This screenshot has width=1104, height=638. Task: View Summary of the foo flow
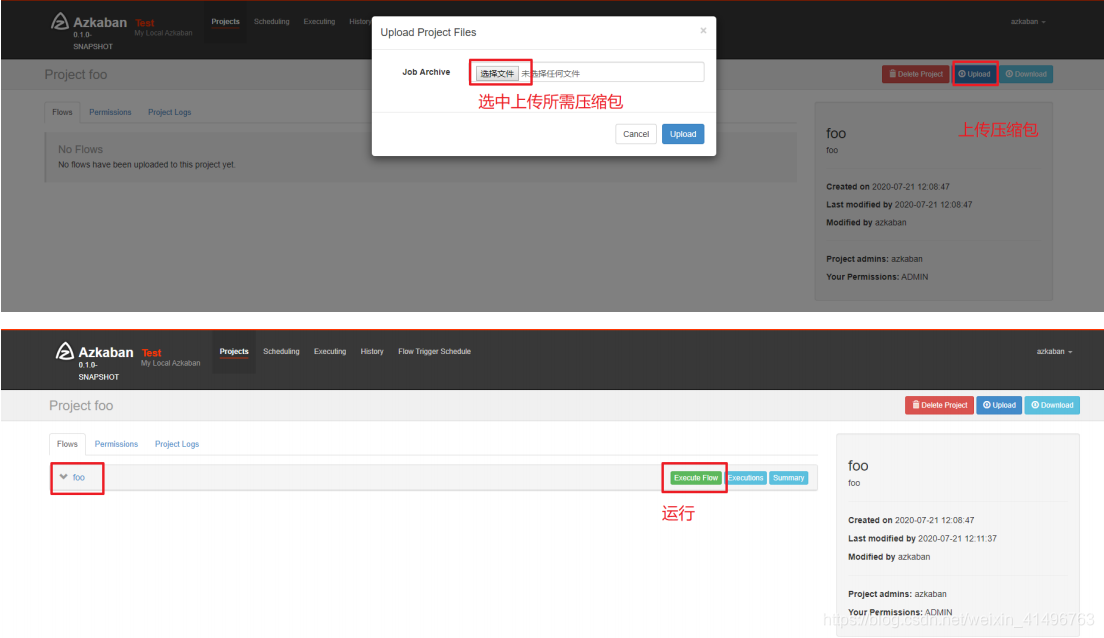[x=789, y=477]
